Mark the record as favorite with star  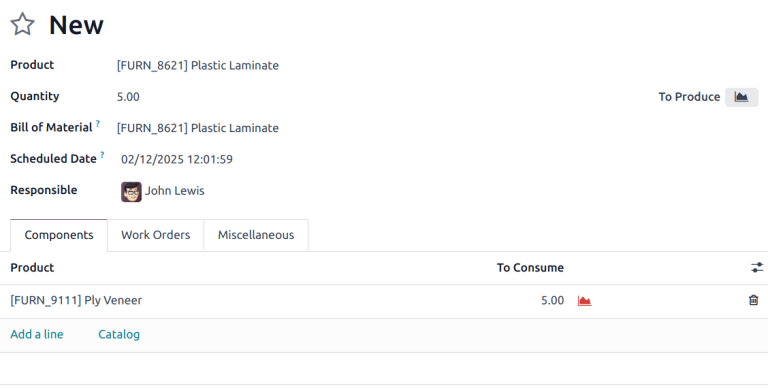[x=23, y=24]
